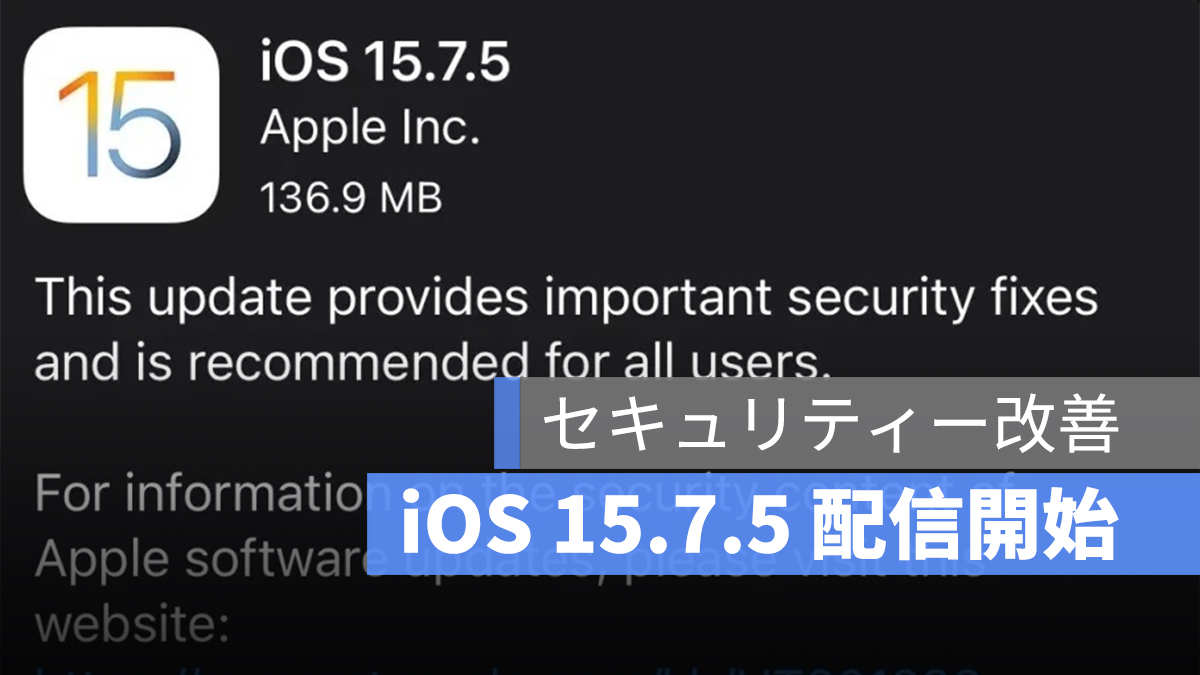Select the iOS 15.7.5 update title
Image resolution: width=1200 pixels, height=675 pixels.
385,64
